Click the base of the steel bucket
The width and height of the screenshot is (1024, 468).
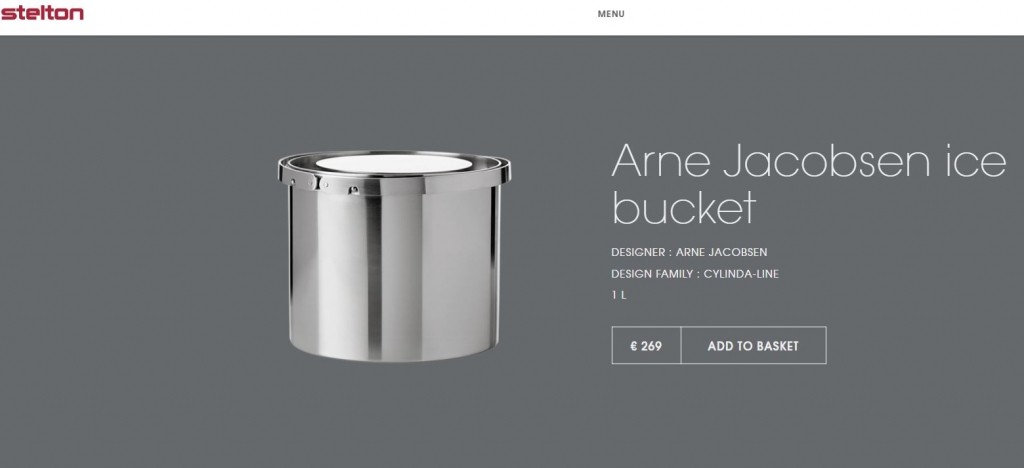pos(394,352)
